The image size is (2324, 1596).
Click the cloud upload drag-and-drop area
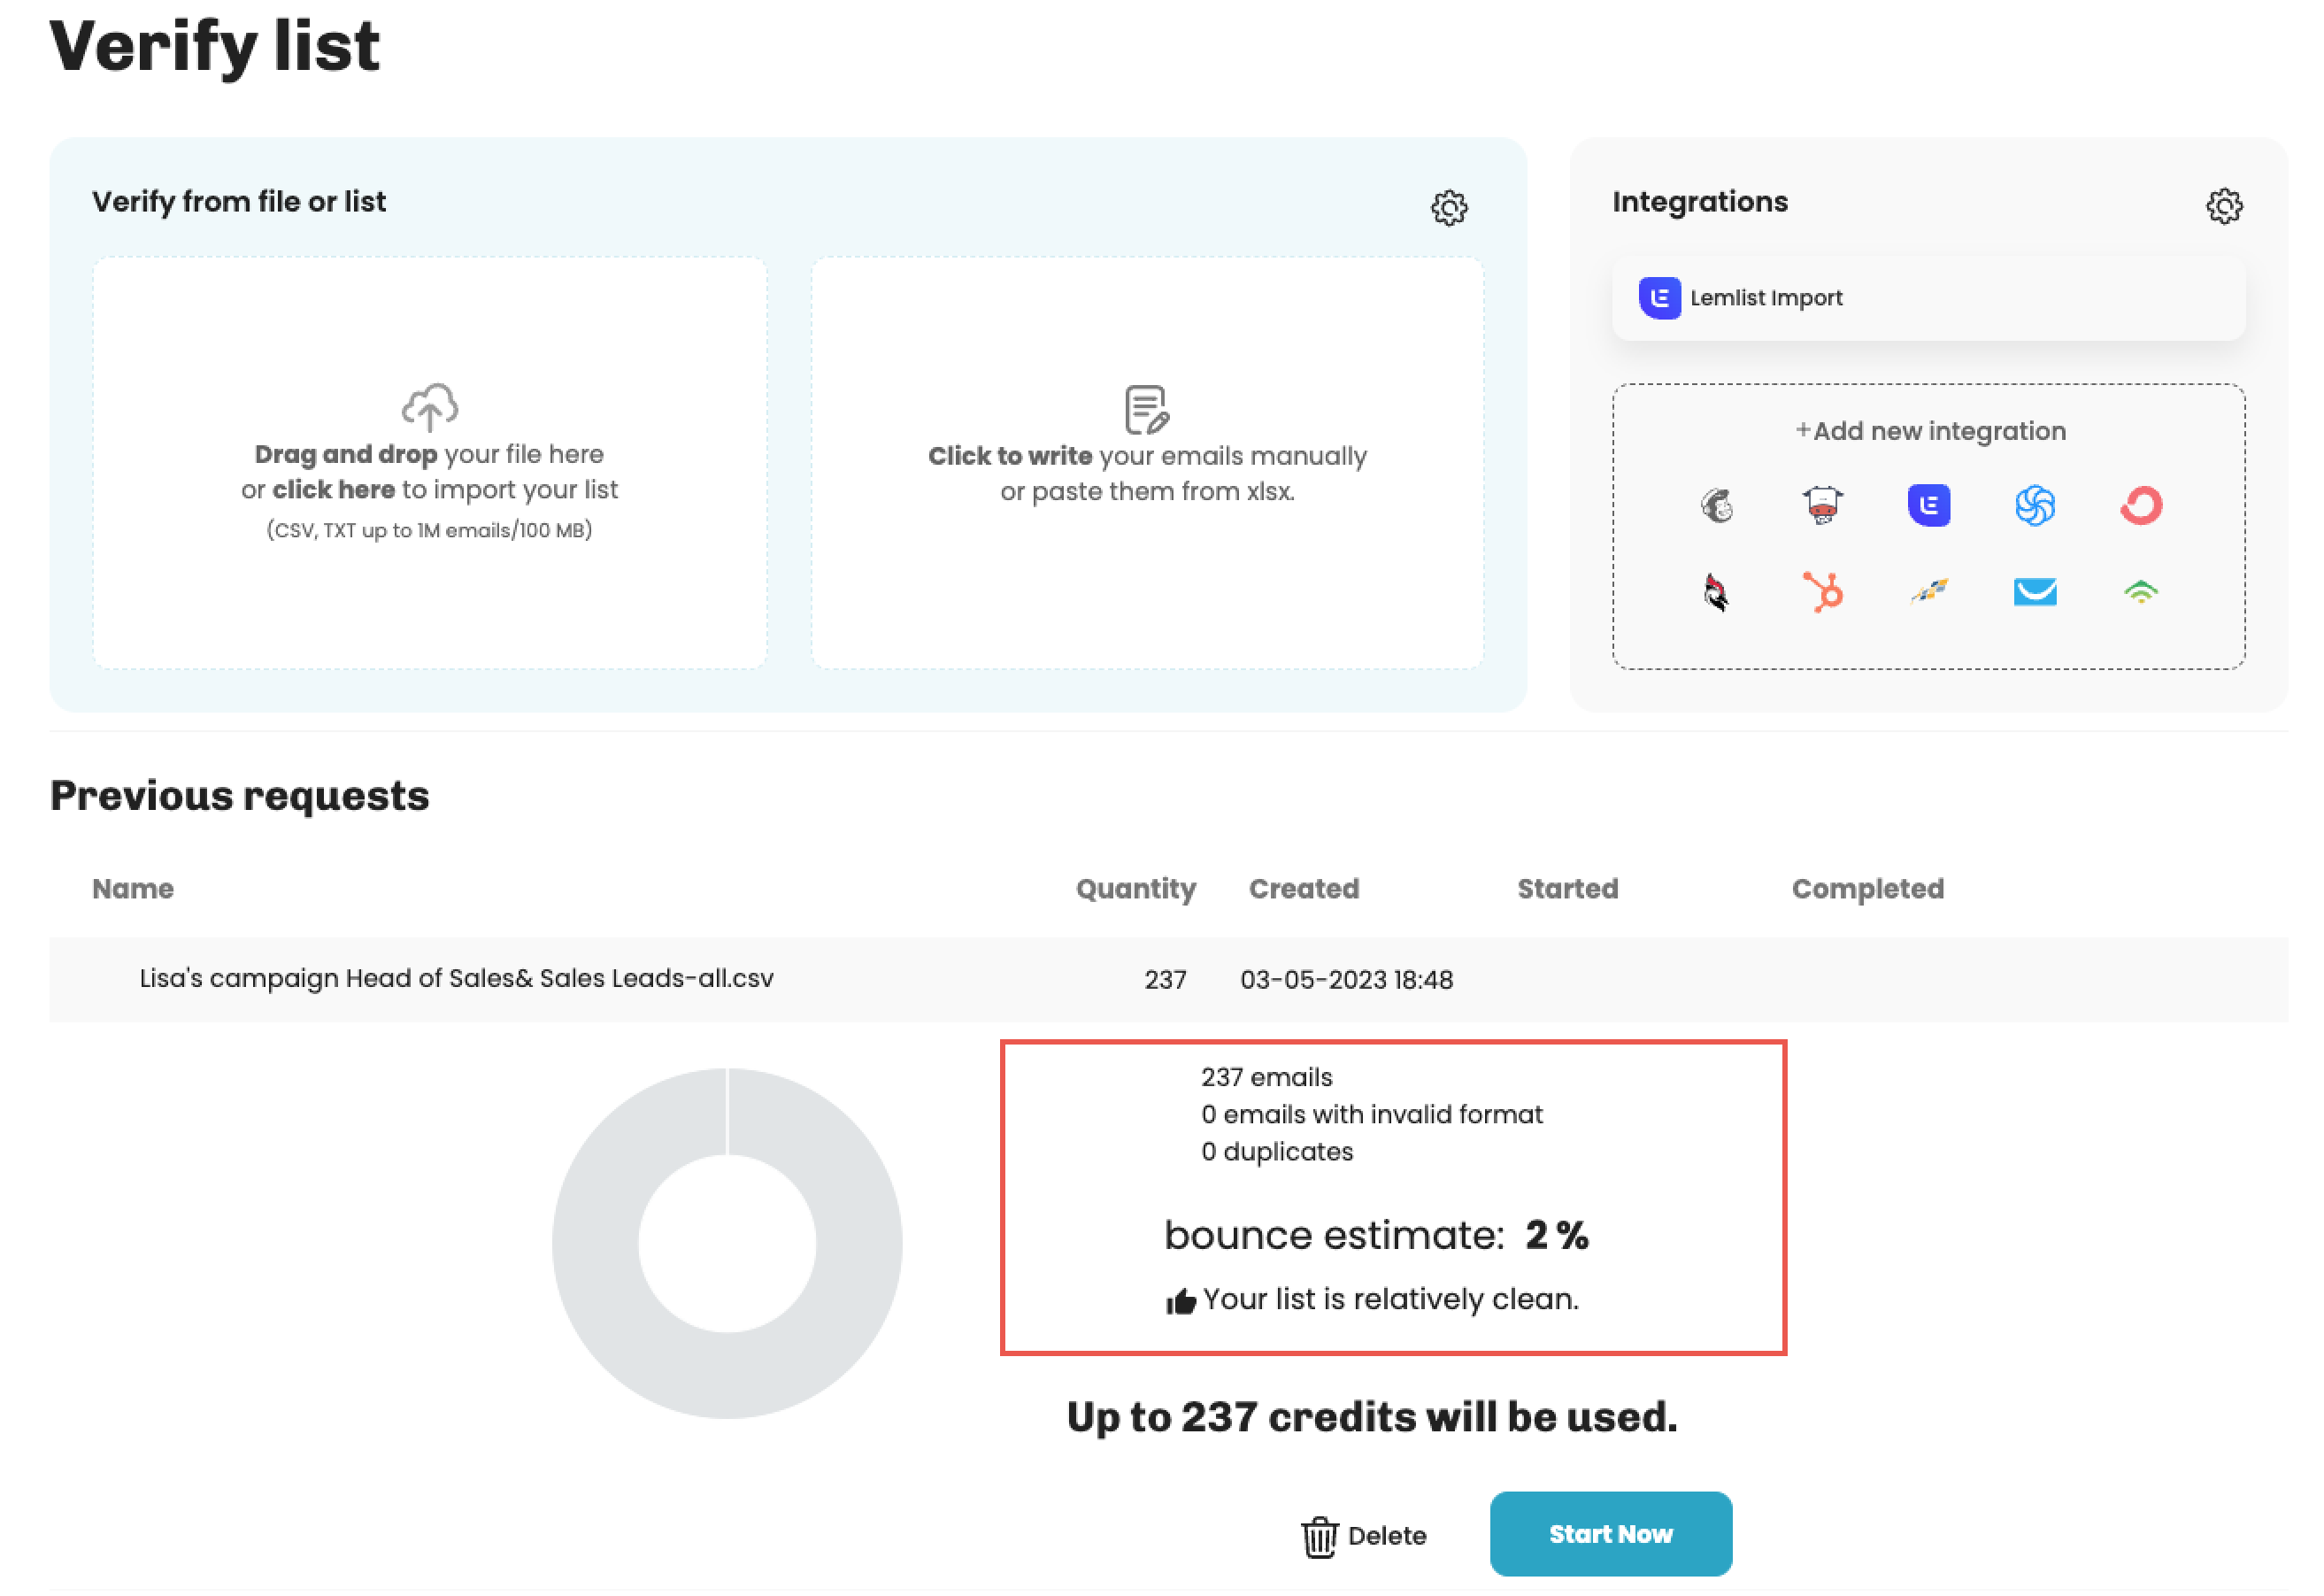coord(430,463)
